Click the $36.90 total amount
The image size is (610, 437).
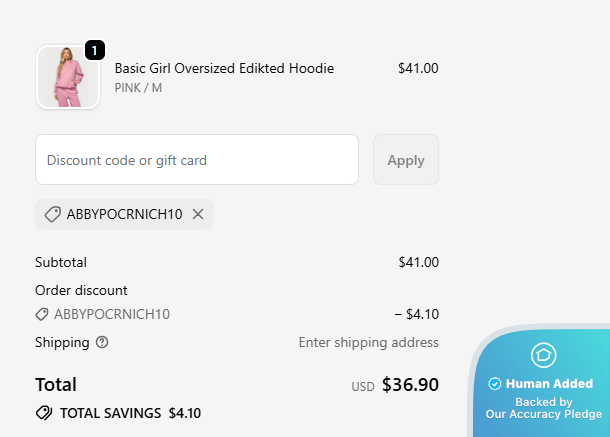pos(410,385)
